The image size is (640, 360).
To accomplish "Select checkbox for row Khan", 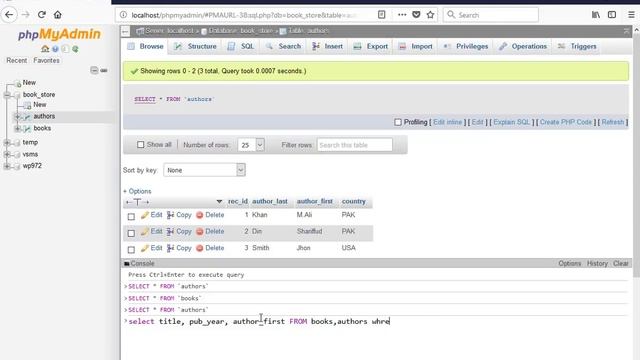I will click(x=131, y=216).
